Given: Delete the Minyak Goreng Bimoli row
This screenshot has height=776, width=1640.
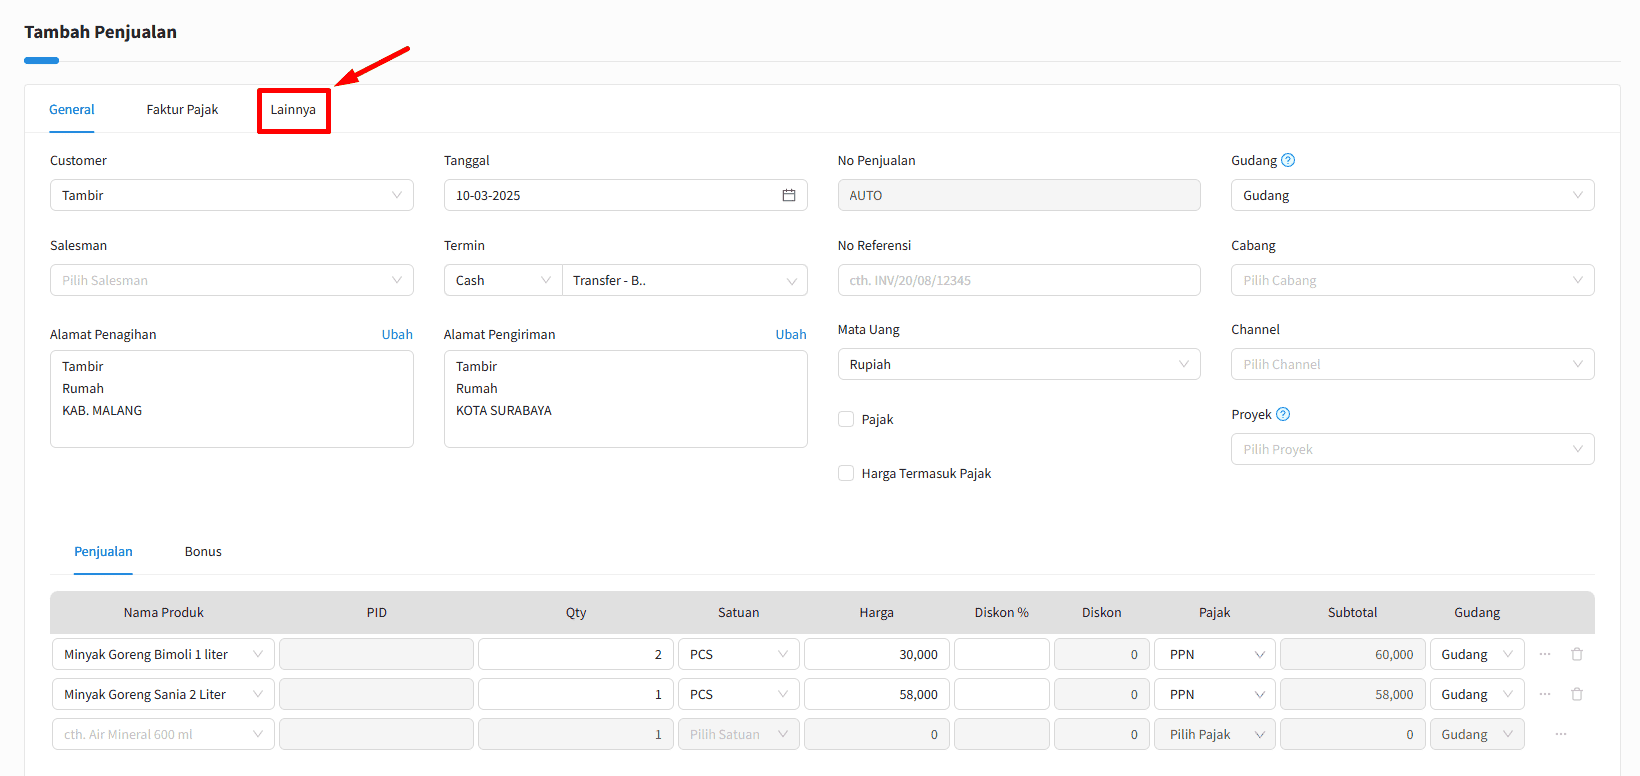Looking at the screenshot, I should click(1577, 654).
